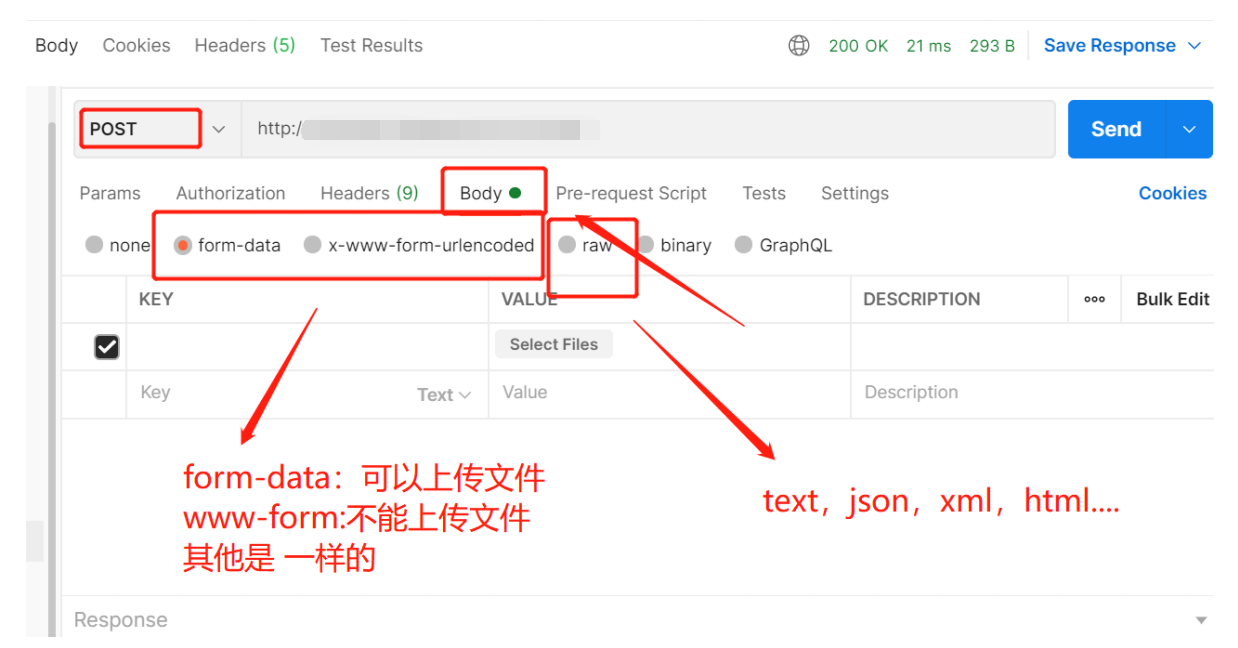The image size is (1238, 648).
Task: Switch to the Authorization tab
Action: (230, 193)
